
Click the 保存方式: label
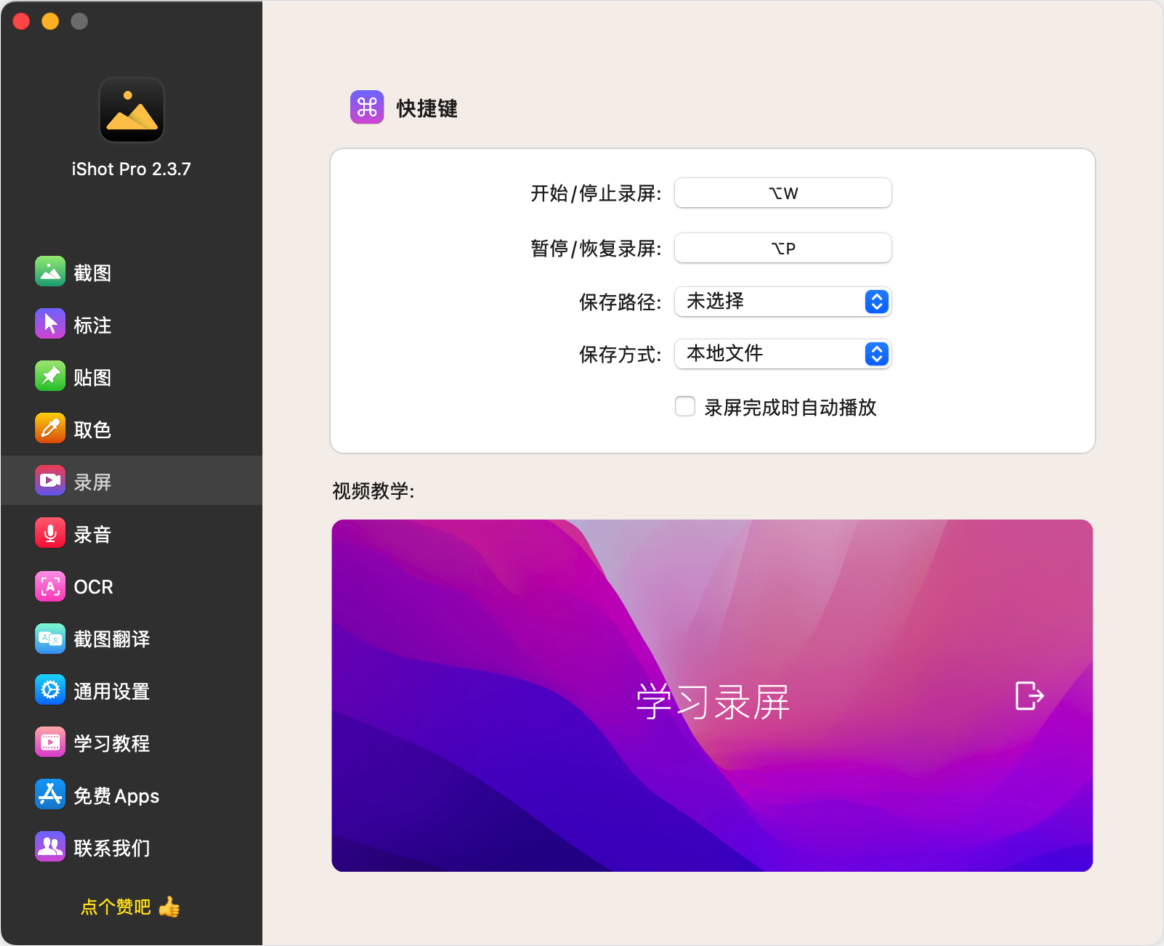[620, 354]
